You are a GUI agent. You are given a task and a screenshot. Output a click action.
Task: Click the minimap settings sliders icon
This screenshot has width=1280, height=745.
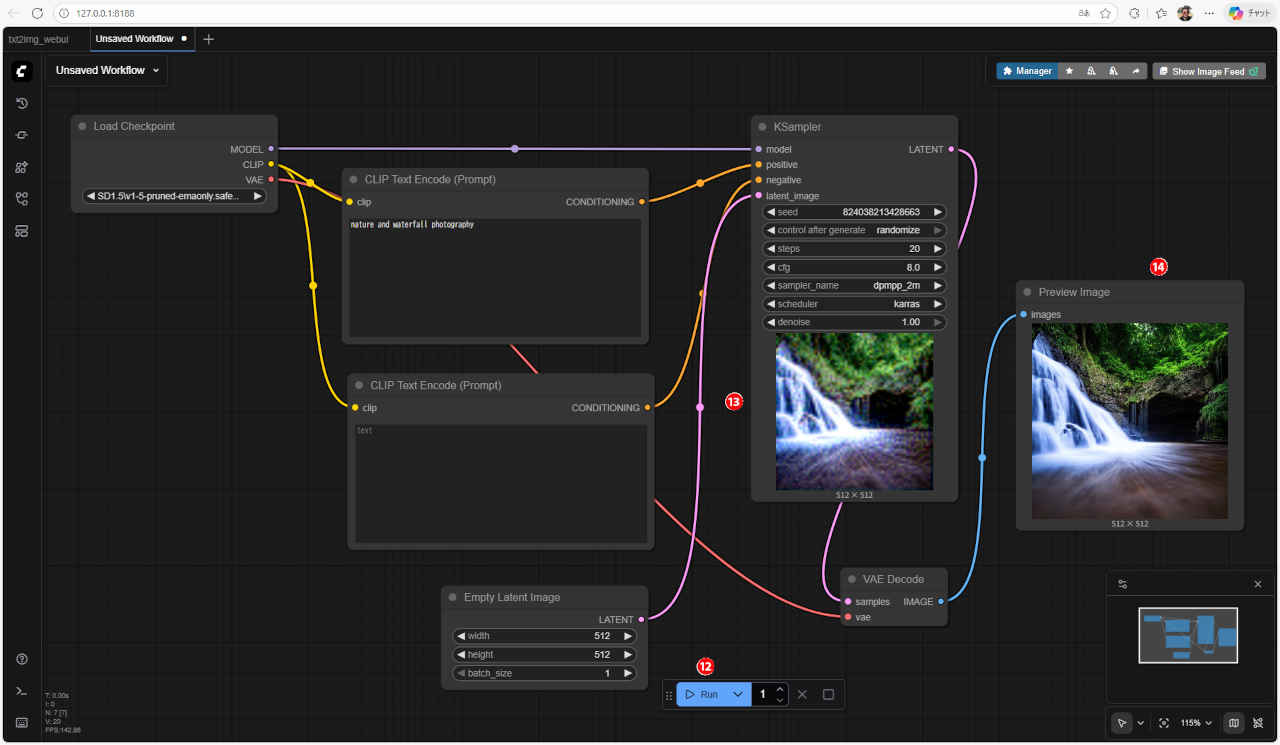pos(1123,584)
